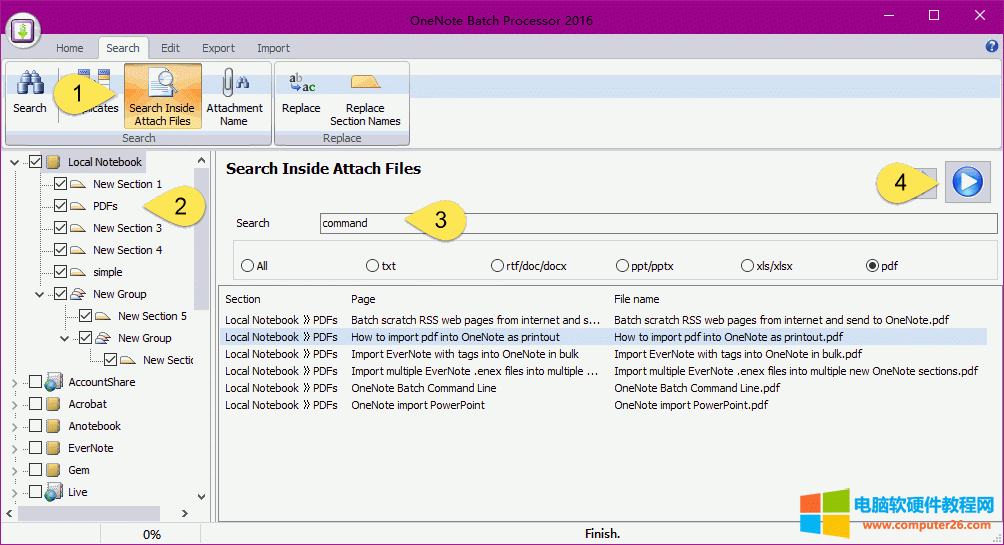Image resolution: width=1004 pixels, height=545 pixels.
Task: Check the AccountShare notebook checkbox
Action: tap(36, 382)
